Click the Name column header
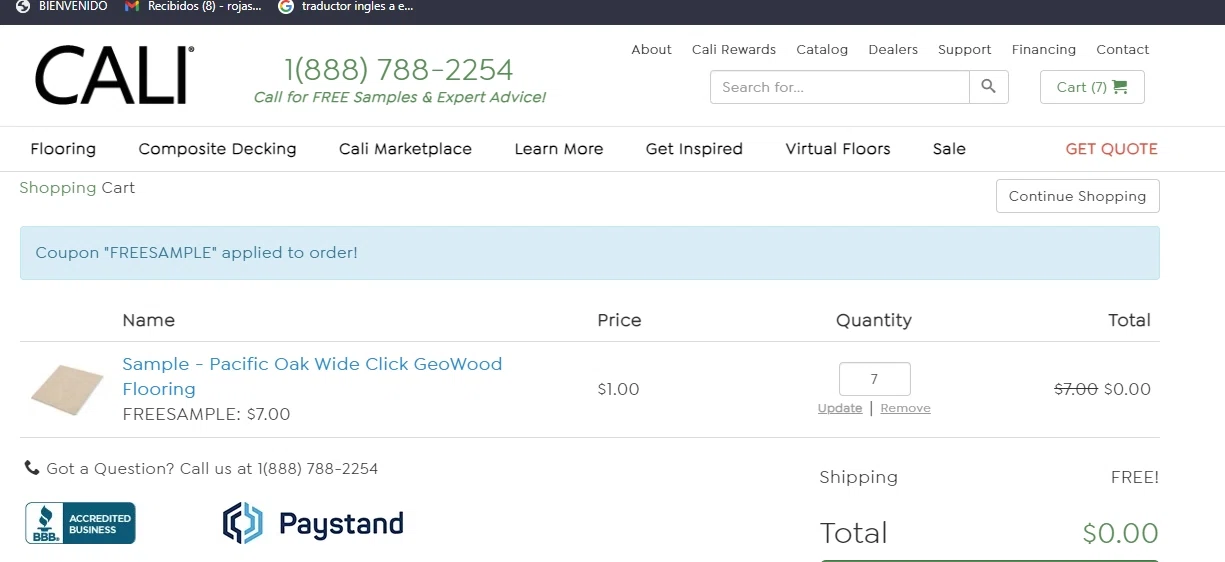The image size is (1225, 562). [x=149, y=320]
